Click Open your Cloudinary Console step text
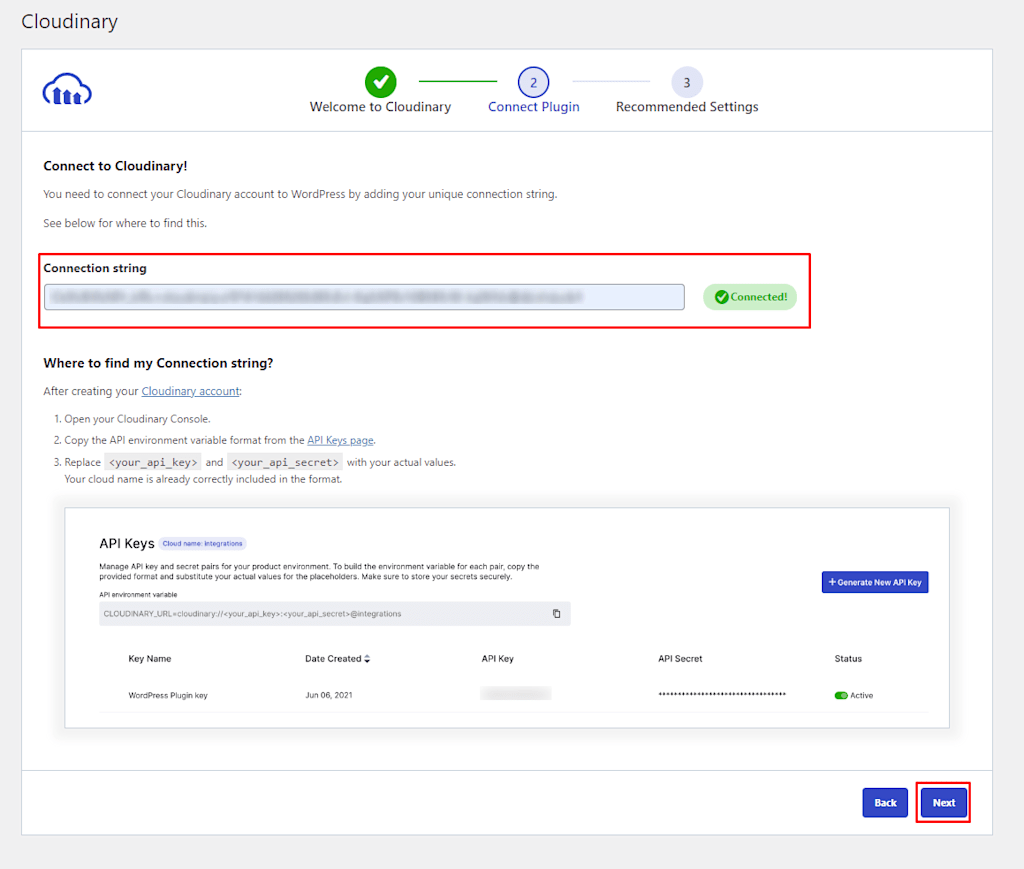Image resolution: width=1024 pixels, height=869 pixels. click(137, 419)
